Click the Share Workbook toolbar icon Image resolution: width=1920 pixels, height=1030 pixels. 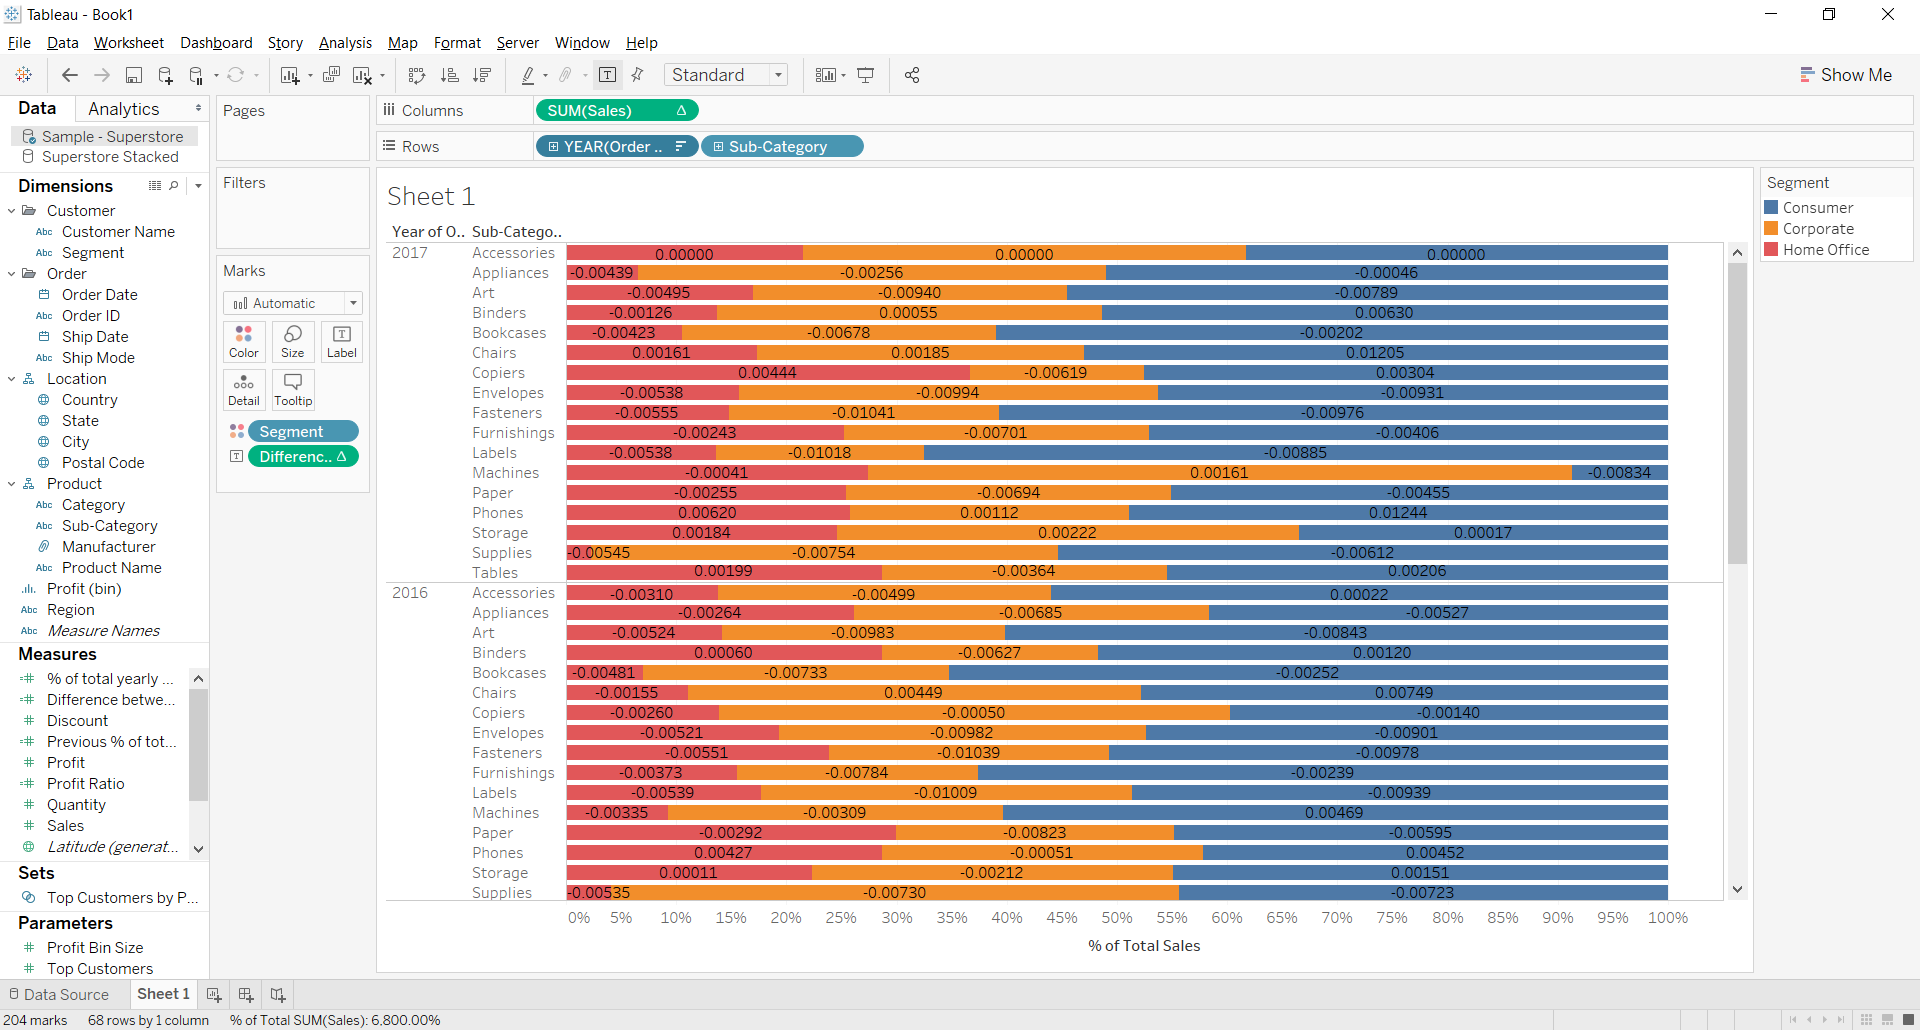click(911, 74)
